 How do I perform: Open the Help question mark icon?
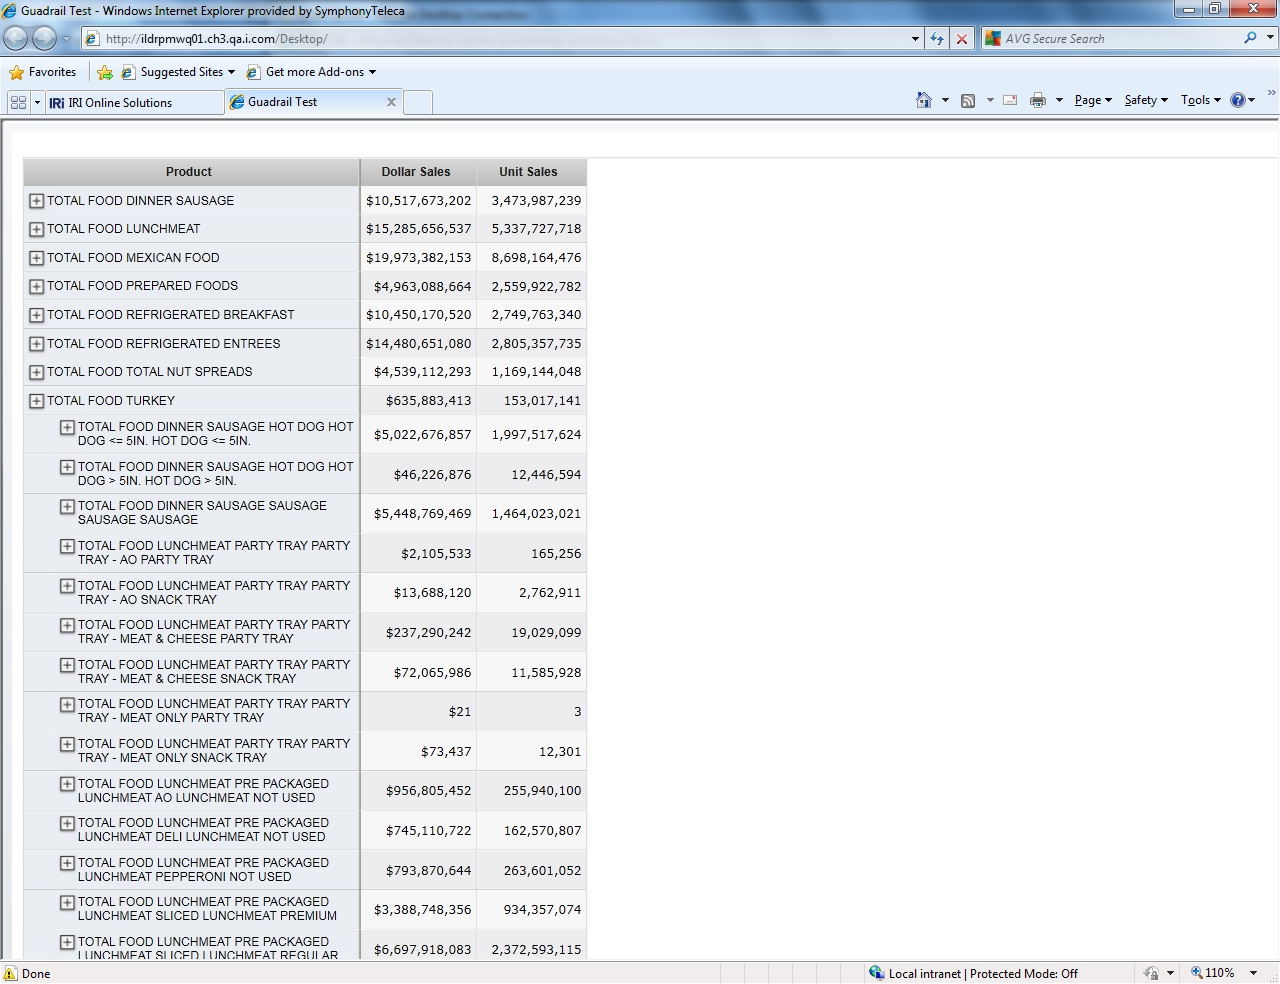1238,100
